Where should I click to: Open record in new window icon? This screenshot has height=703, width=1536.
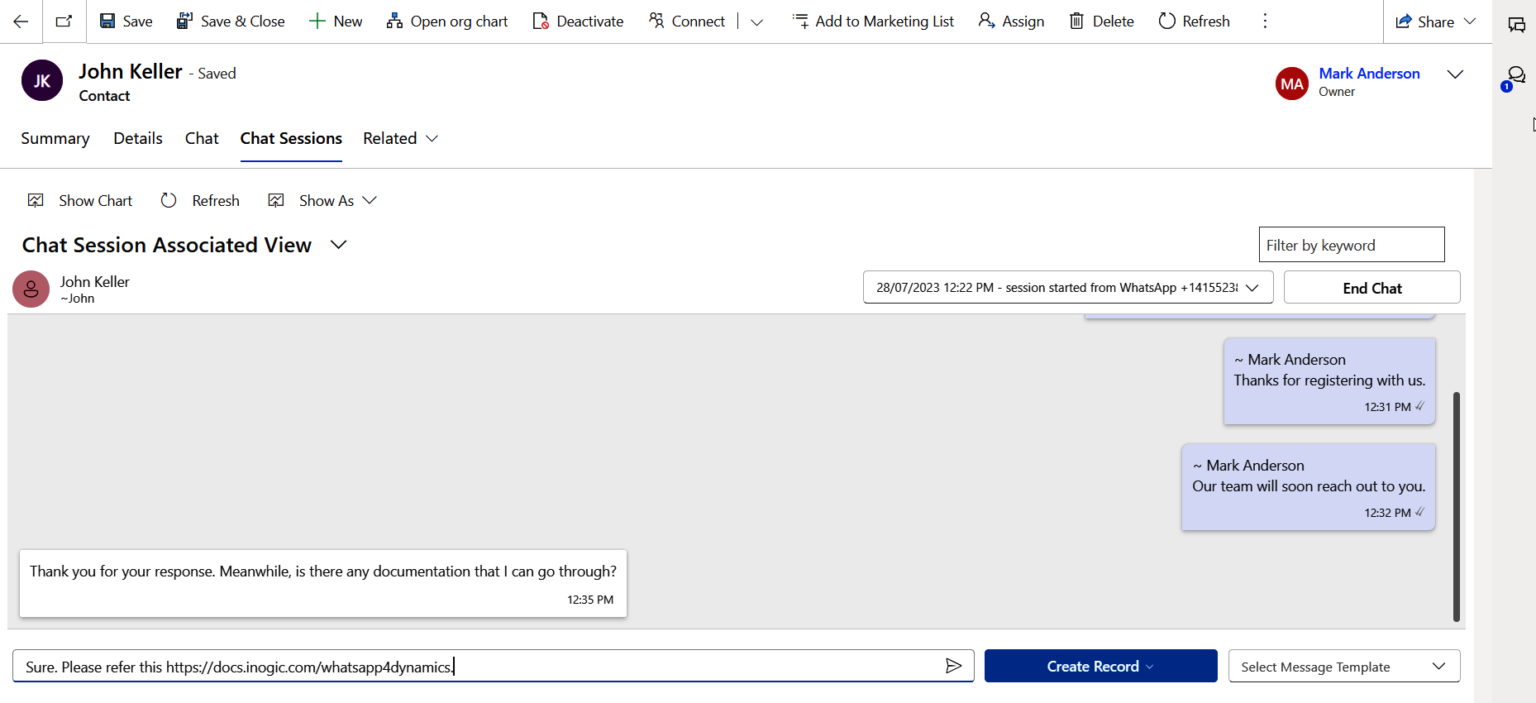(64, 21)
